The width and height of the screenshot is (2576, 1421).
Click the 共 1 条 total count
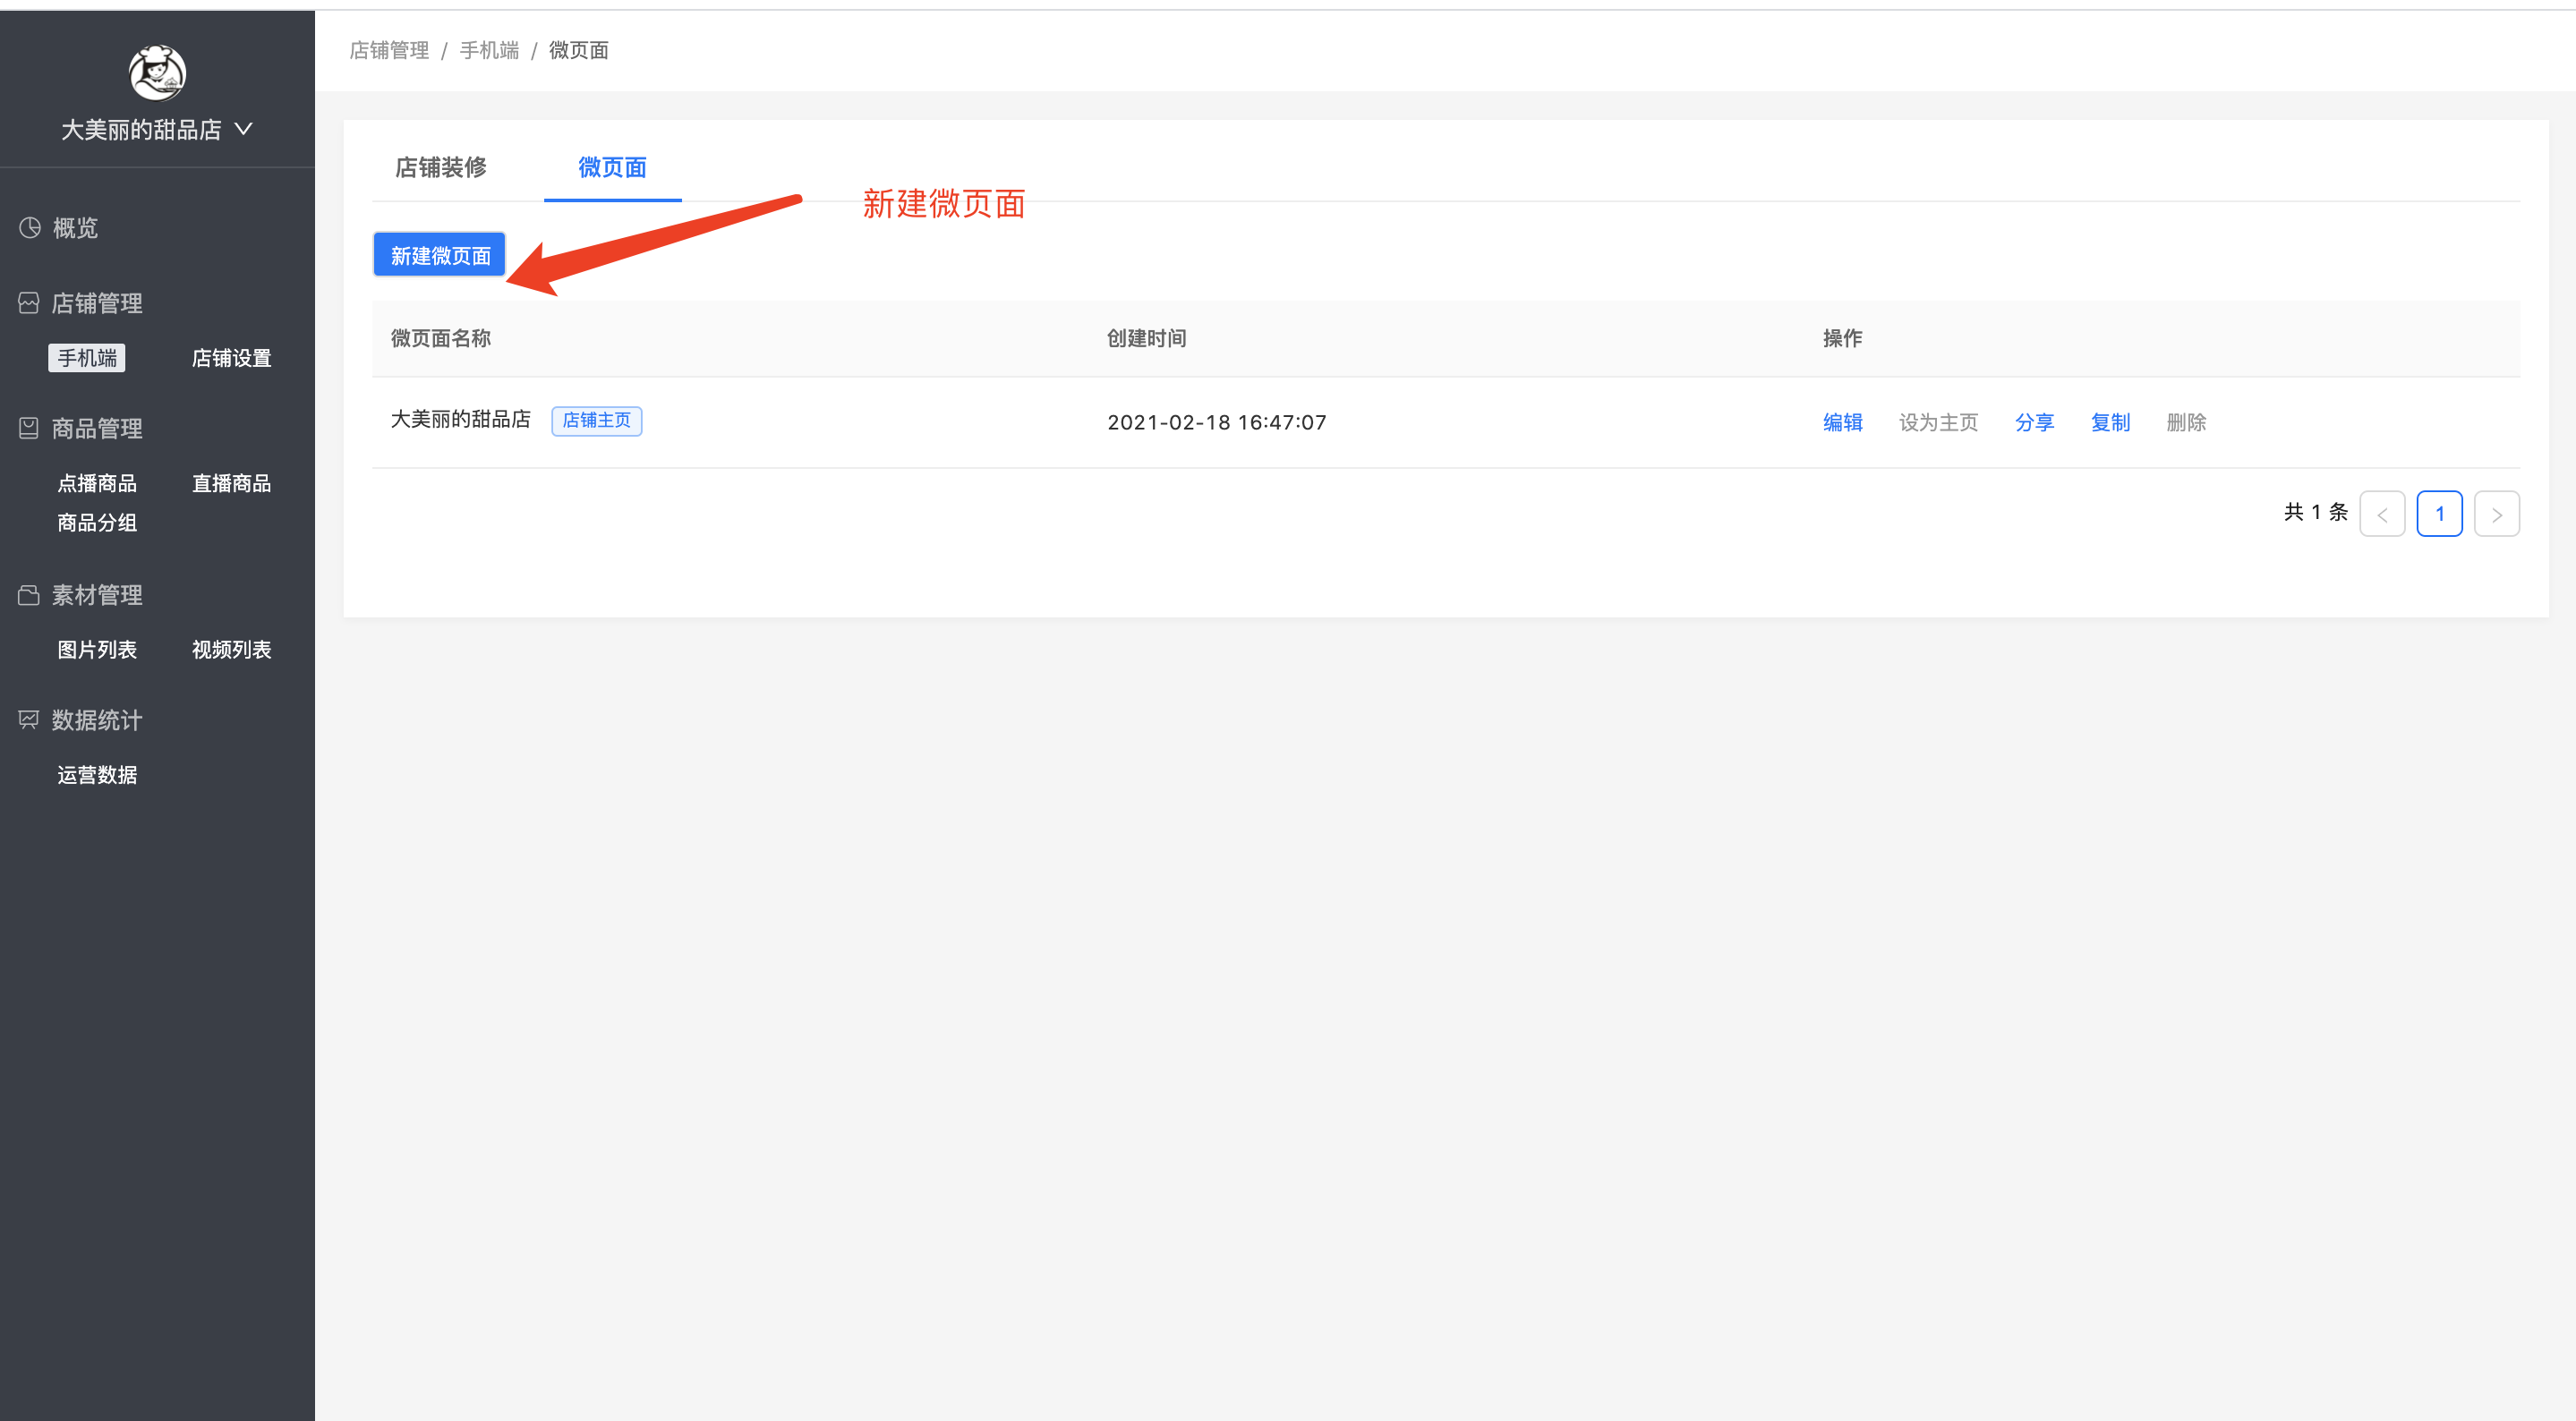(2316, 512)
